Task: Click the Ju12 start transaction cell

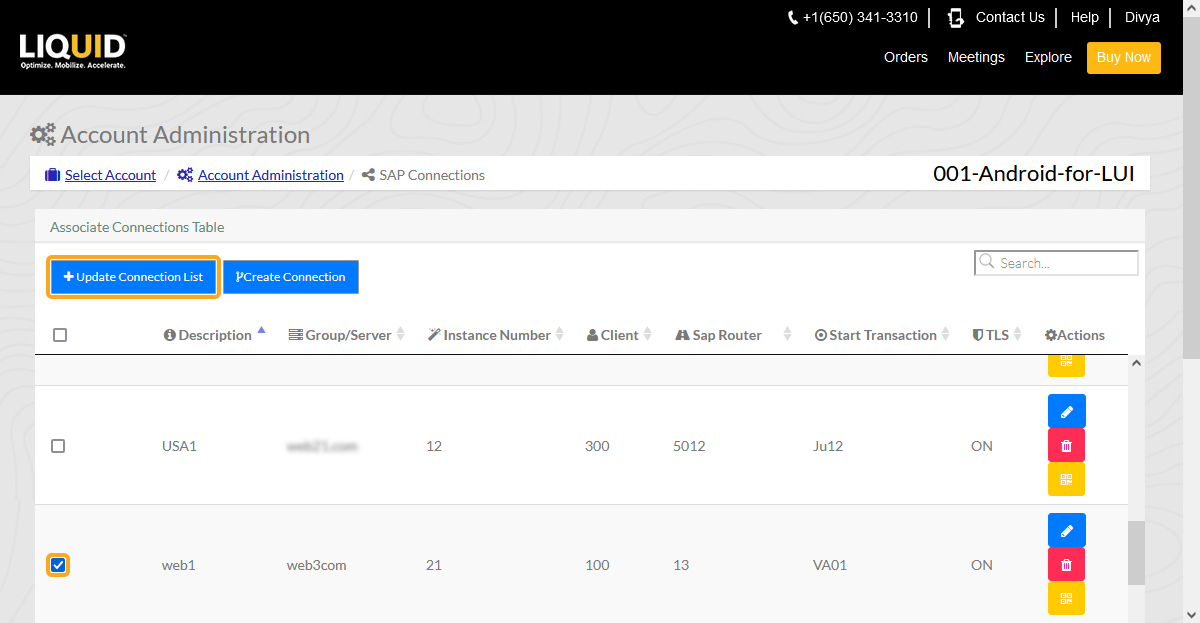Action: point(828,446)
